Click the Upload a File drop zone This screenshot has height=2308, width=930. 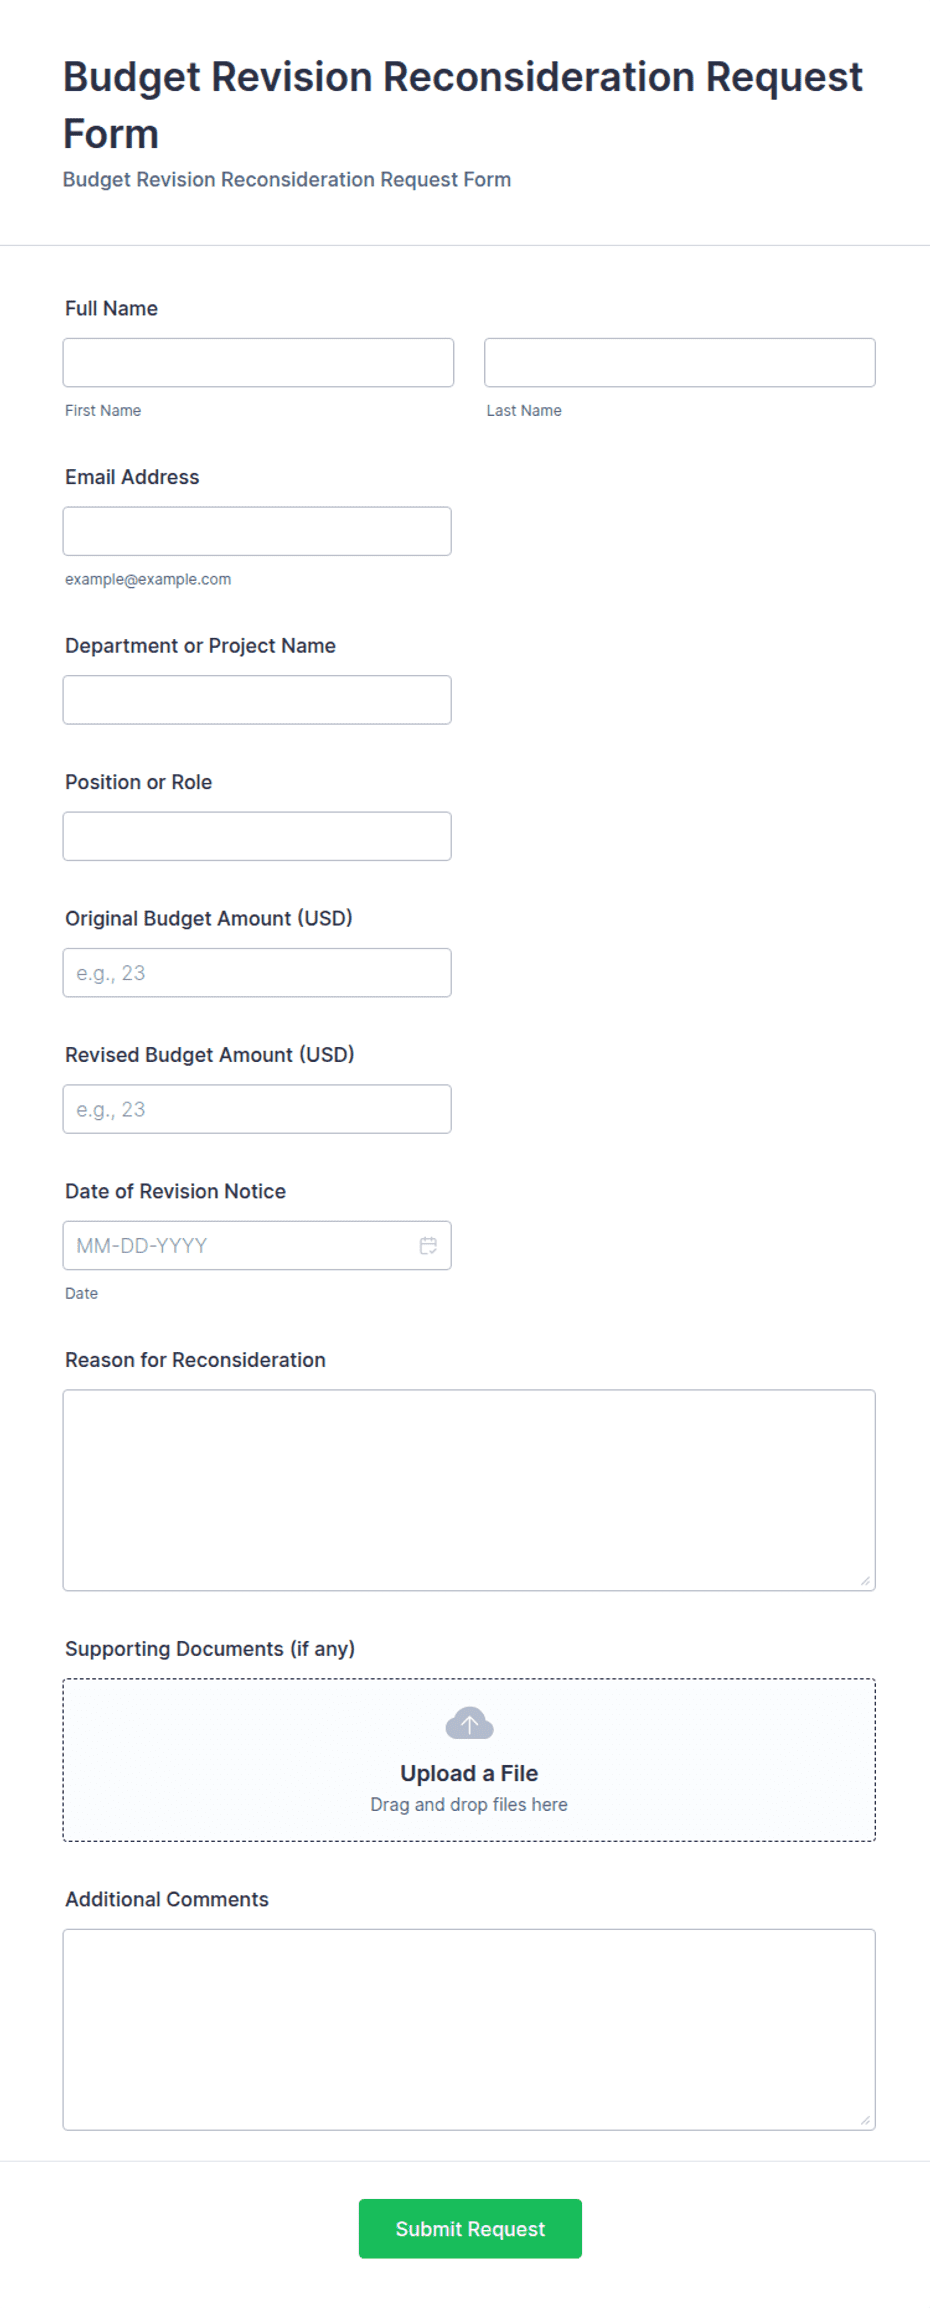[x=469, y=1760]
